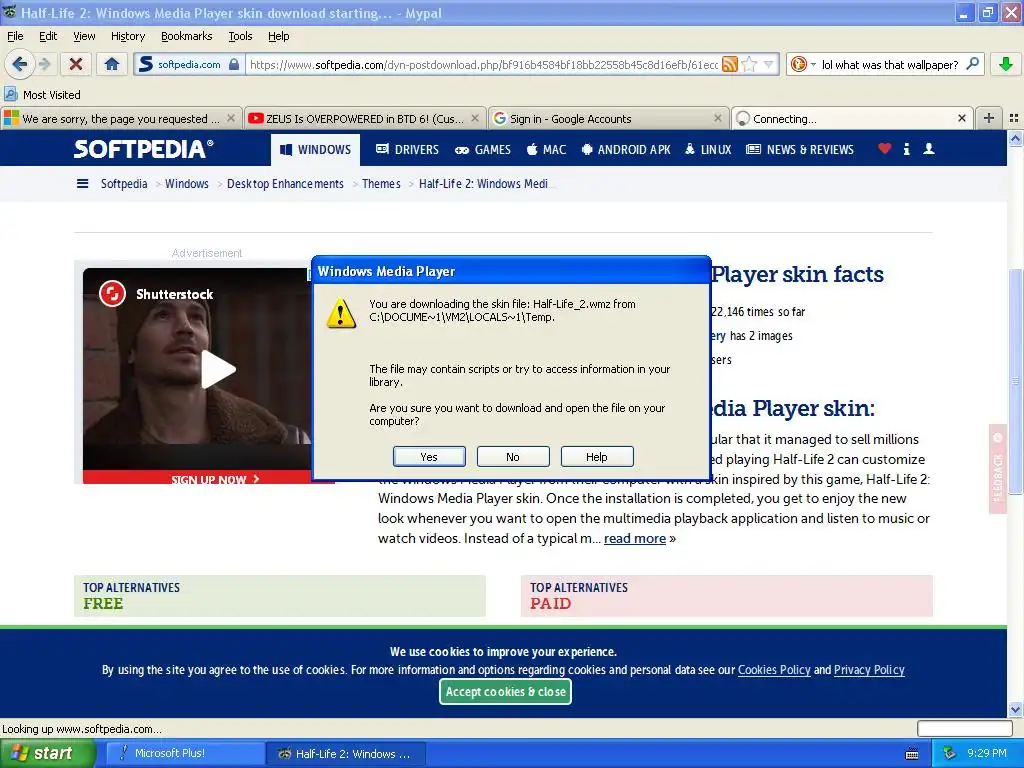Open NEWS & REVIEWS section
Viewport: 1024px width, 768px height.
[799, 150]
